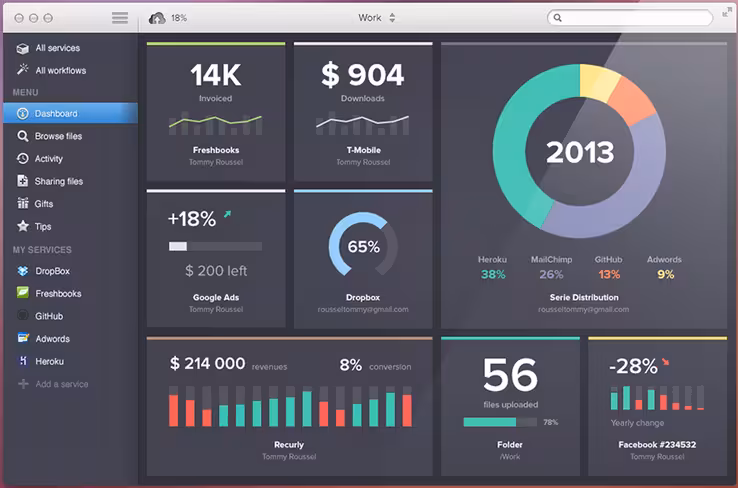
Task: Click the Yearly change mini bar chart
Action: tap(657, 398)
